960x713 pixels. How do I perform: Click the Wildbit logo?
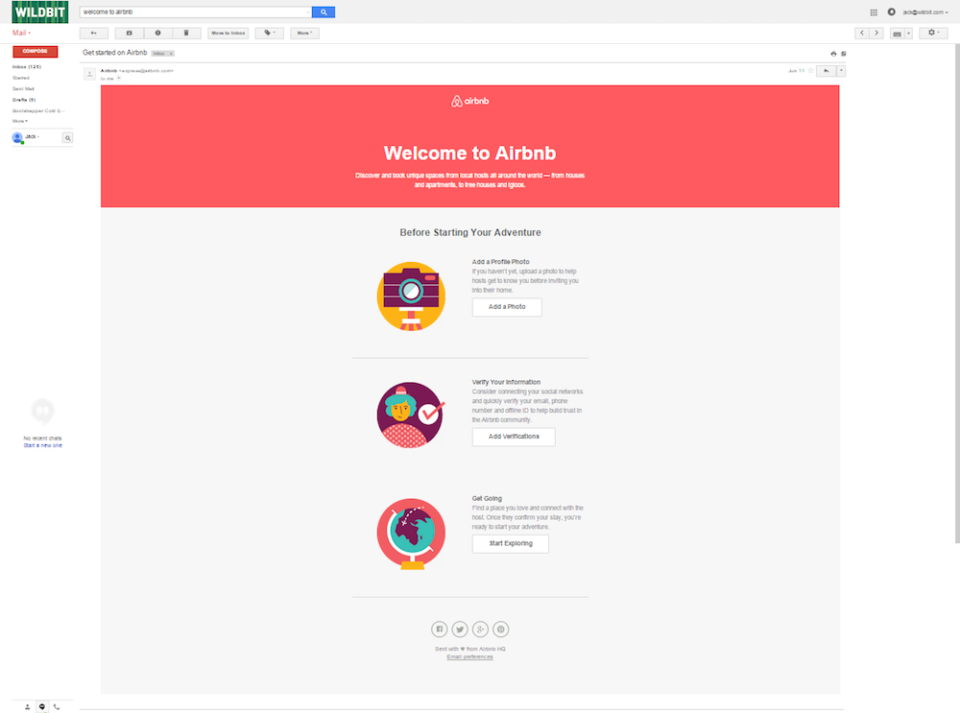pos(40,12)
